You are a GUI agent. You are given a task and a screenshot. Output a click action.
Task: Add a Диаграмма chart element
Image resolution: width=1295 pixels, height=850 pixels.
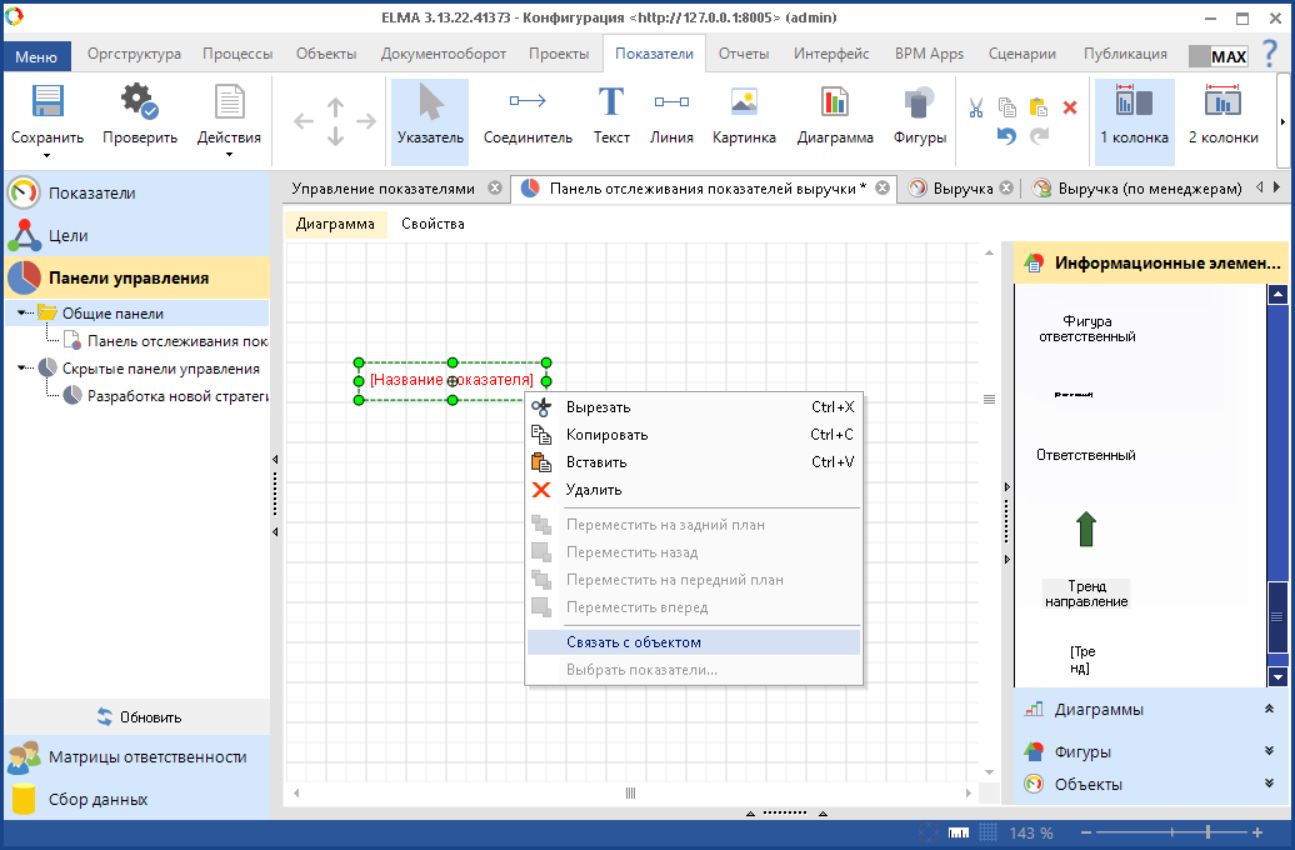coord(835,116)
